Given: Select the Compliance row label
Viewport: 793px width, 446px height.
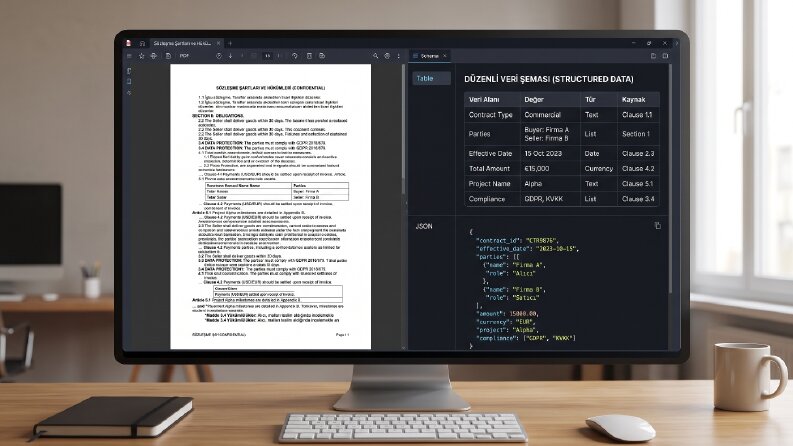Looking at the screenshot, I should coord(492,199).
